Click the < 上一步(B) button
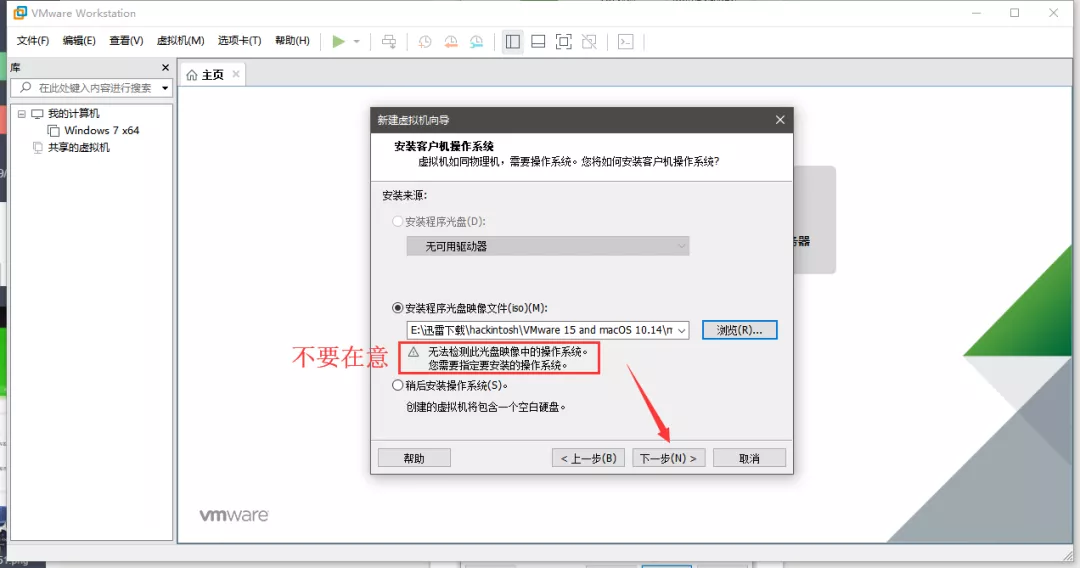Viewport: 1080px width, 568px height. tap(588, 458)
